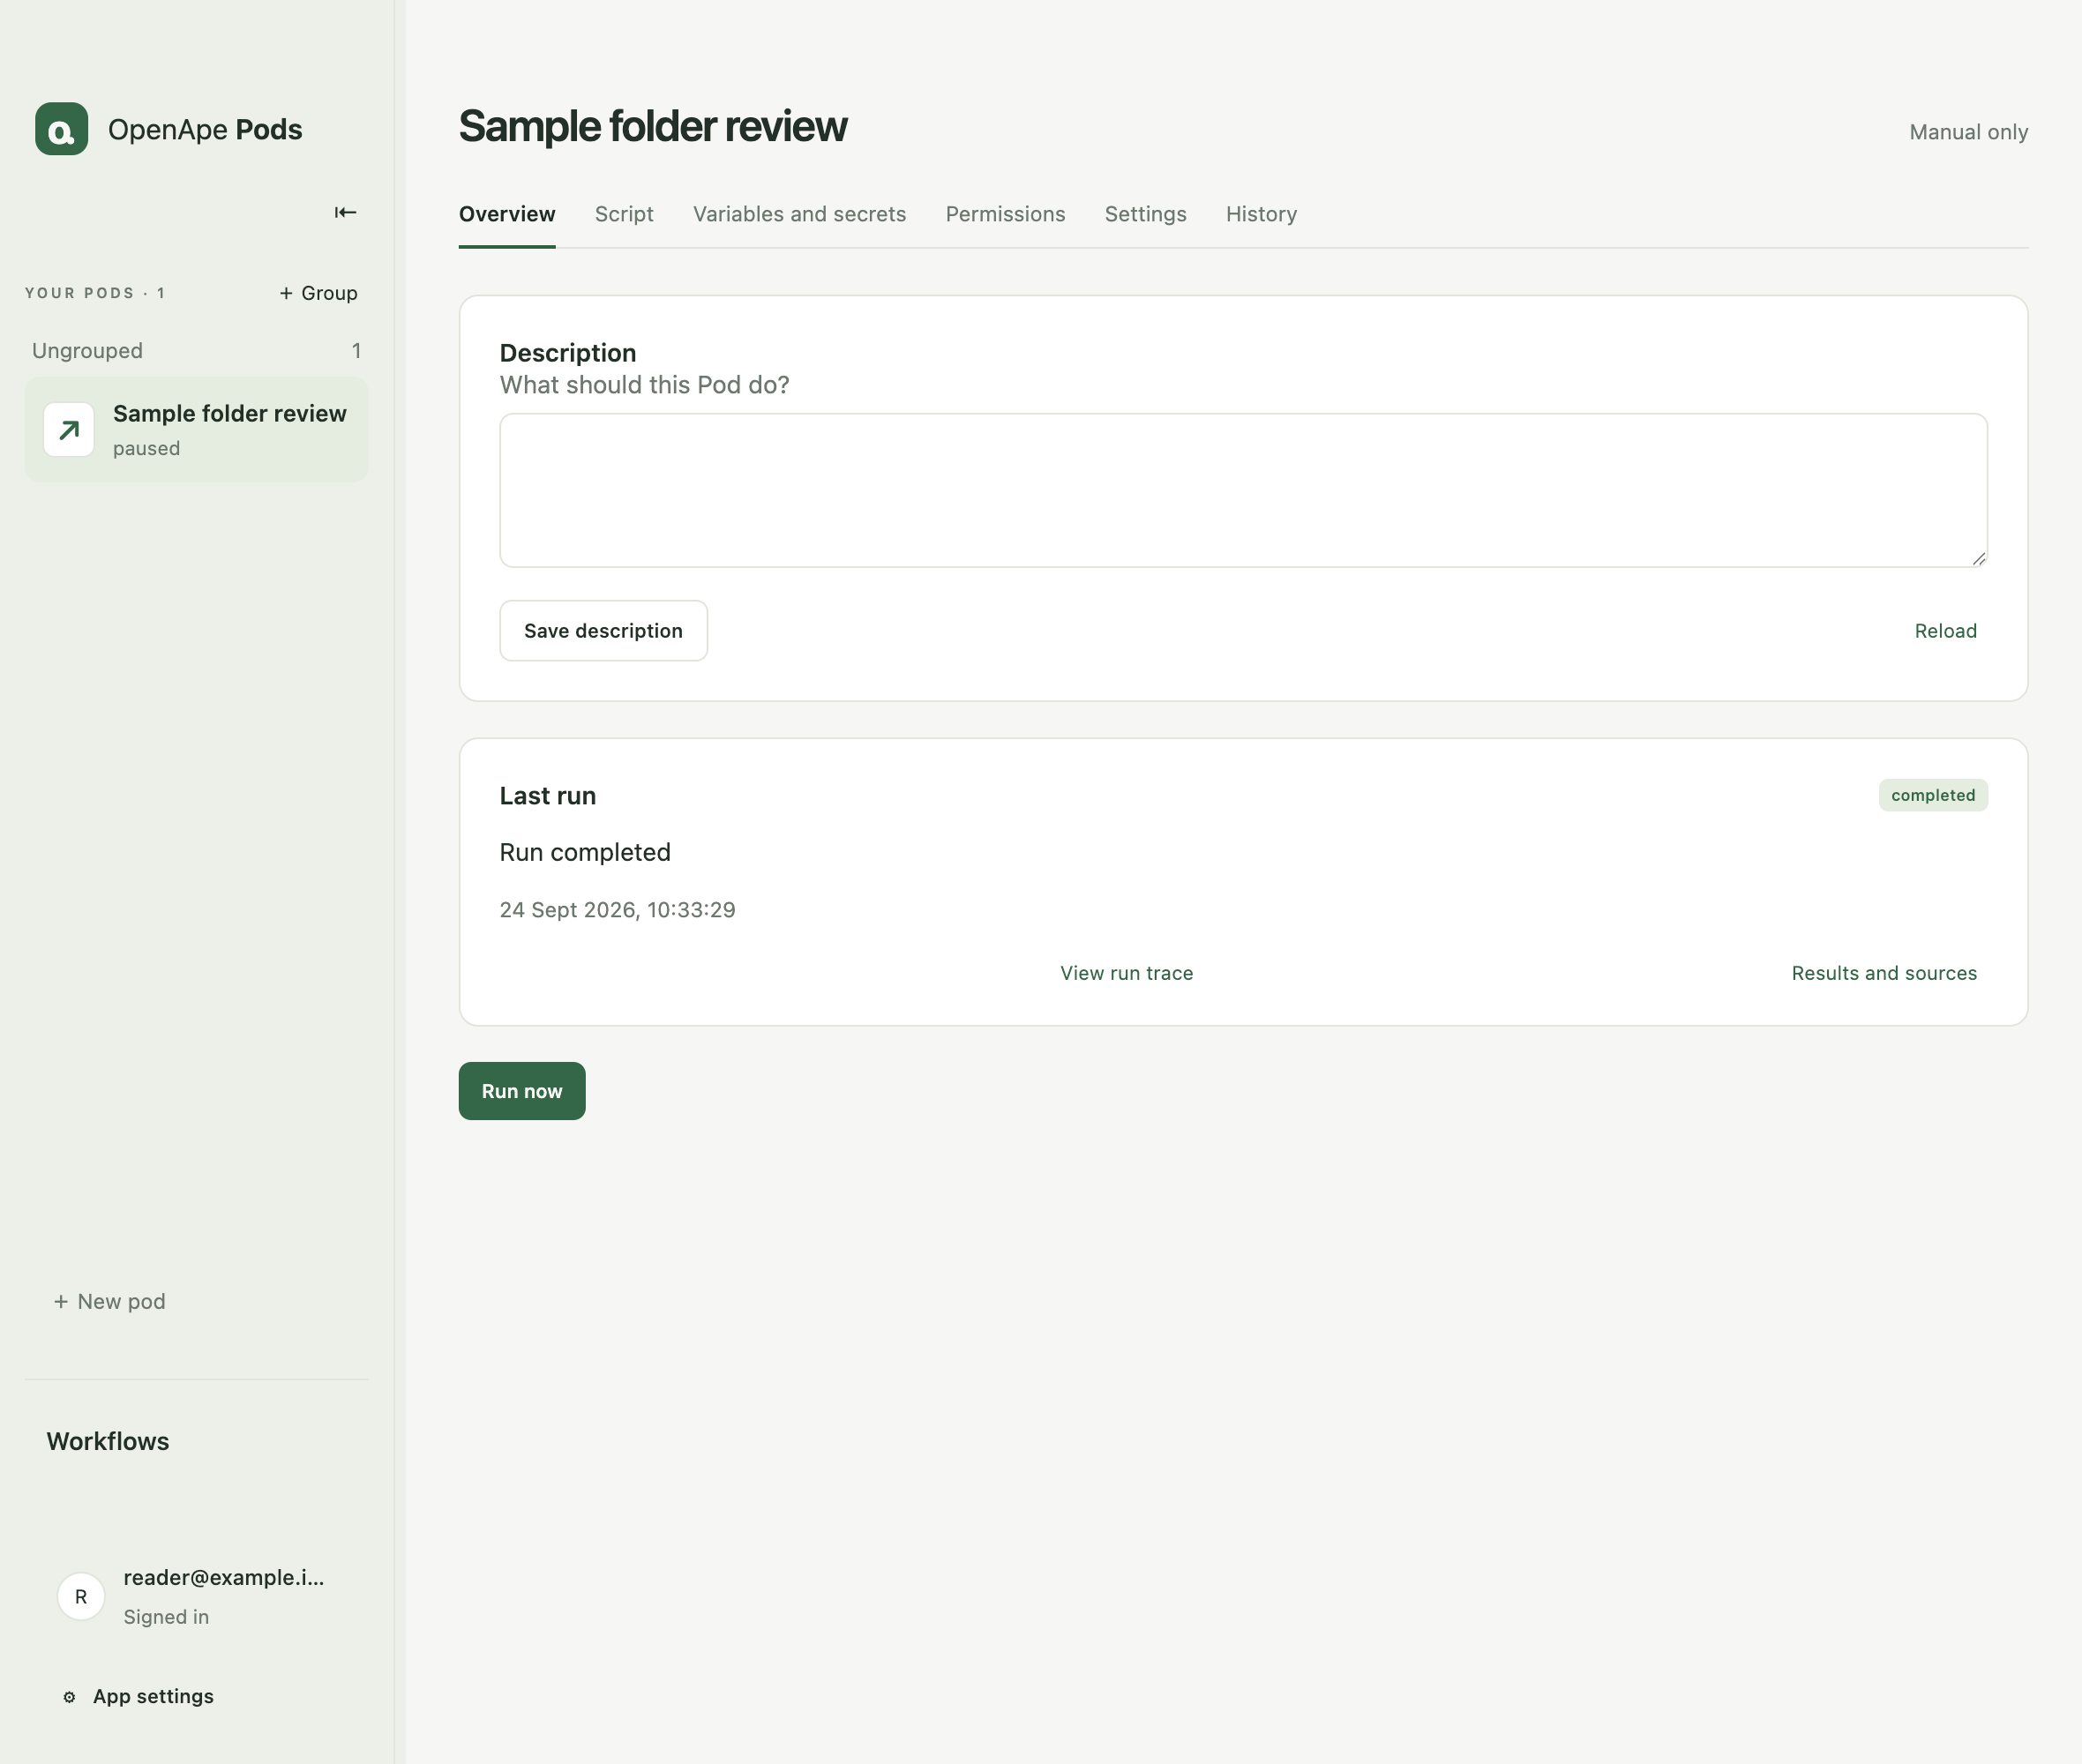Click the run timestamp 24 Sept 2026, 10:33:29
This screenshot has height=1764, width=2082.
click(x=617, y=910)
